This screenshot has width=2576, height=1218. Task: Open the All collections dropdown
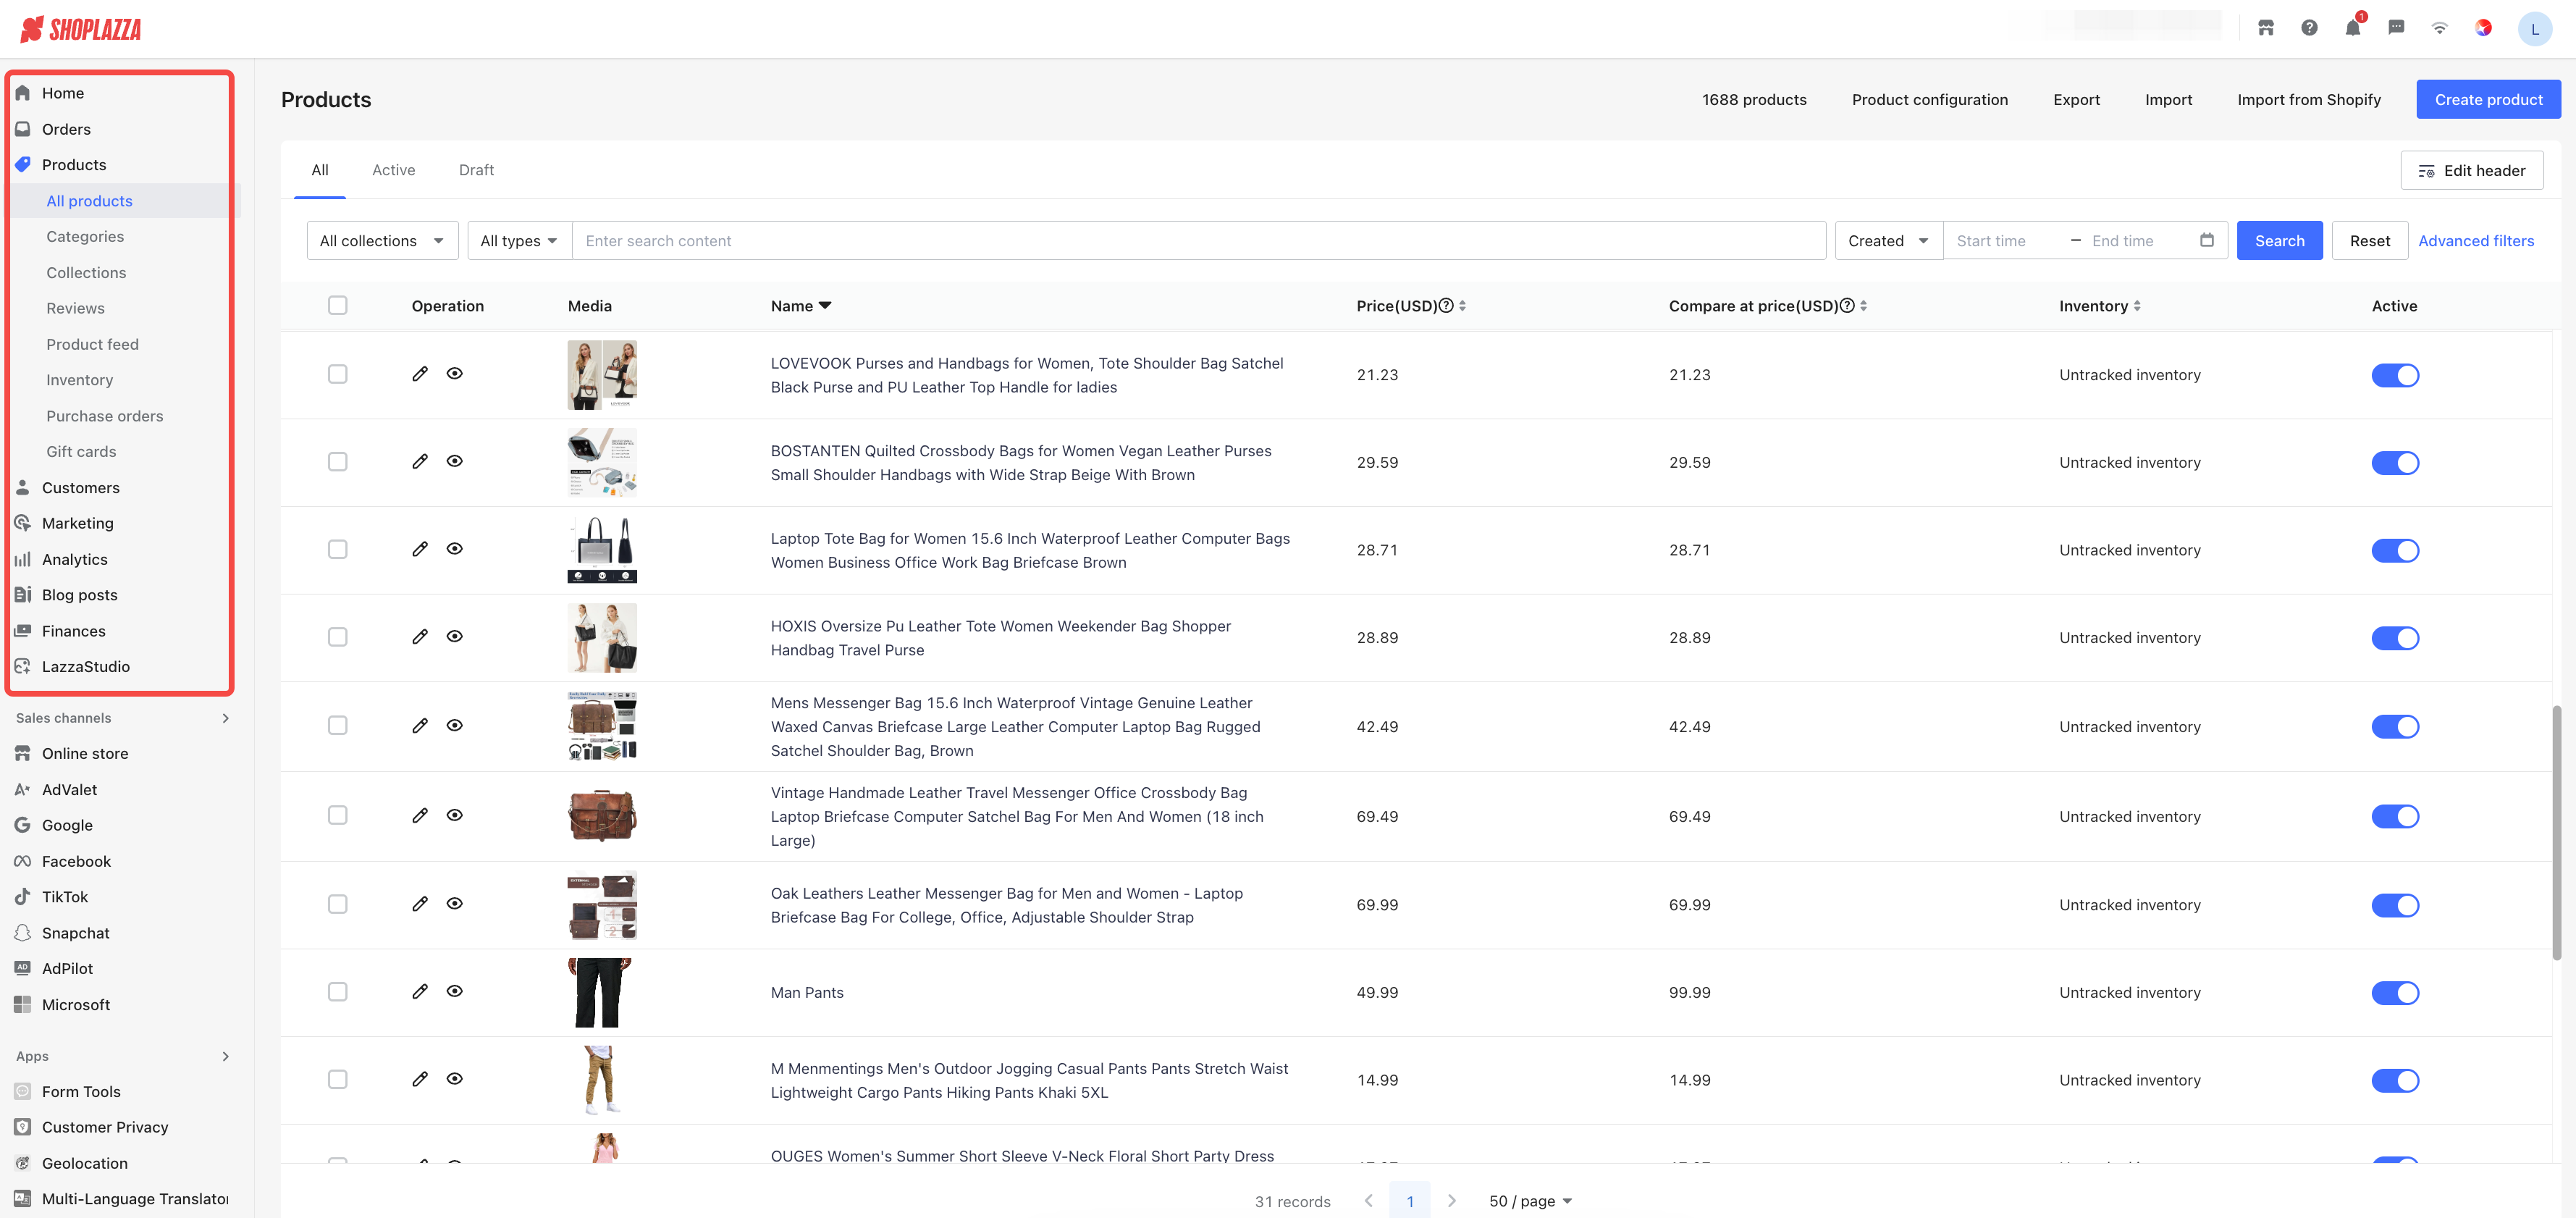[x=382, y=240]
